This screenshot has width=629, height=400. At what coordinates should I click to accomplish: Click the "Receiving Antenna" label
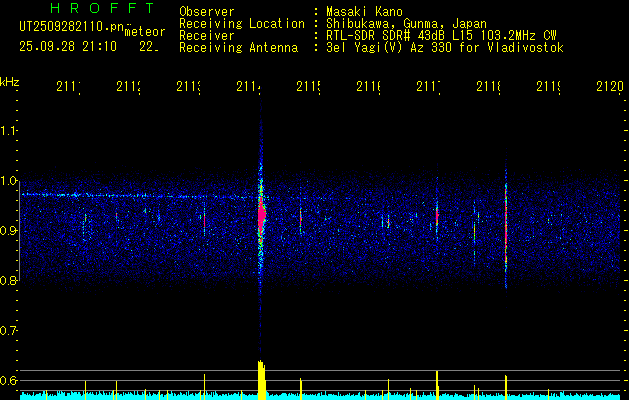(x=239, y=48)
